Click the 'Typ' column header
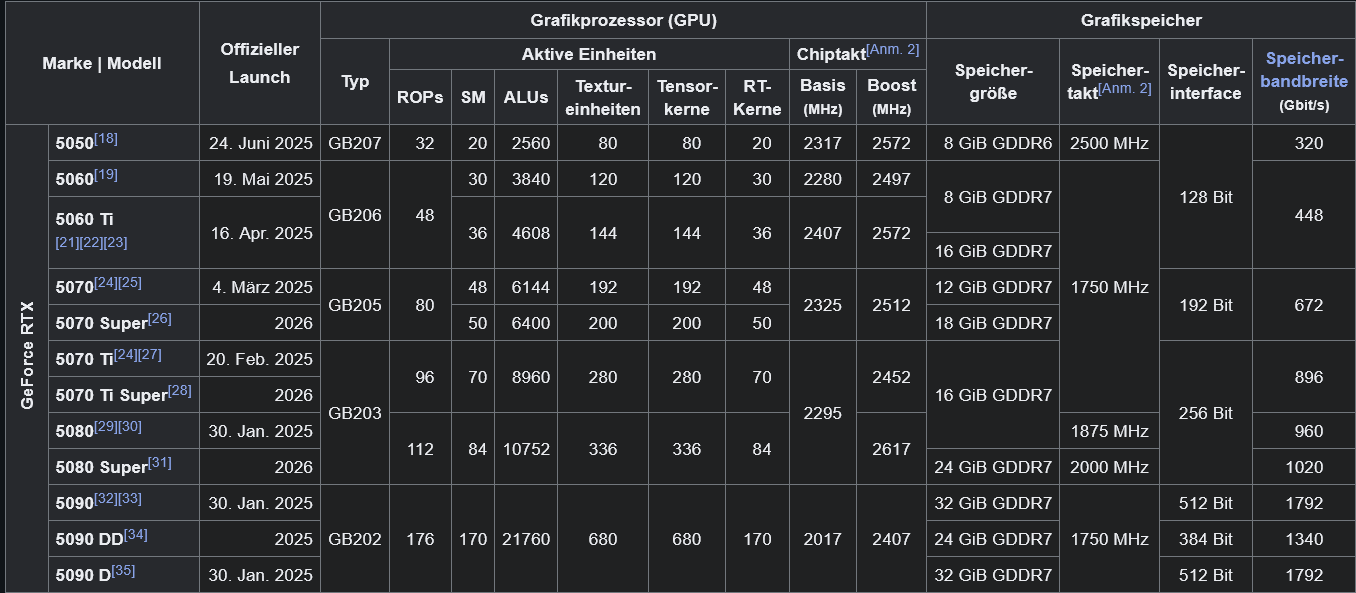This screenshot has height=593, width=1356. click(355, 82)
